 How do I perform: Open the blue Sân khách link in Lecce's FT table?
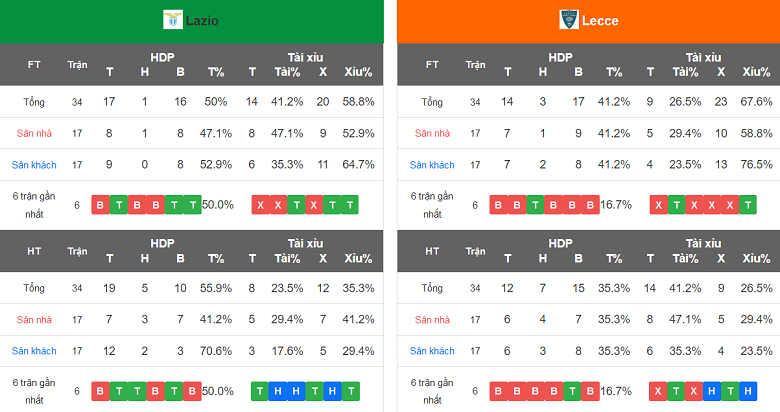pyautogui.click(x=432, y=165)
